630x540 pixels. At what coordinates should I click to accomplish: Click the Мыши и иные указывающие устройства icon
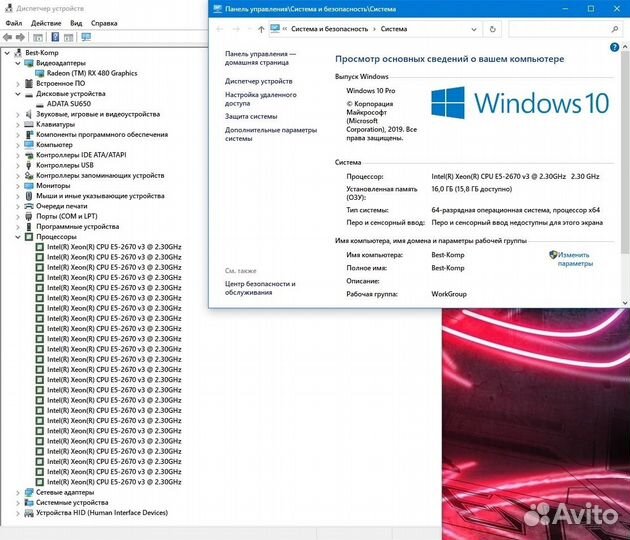click(x=29, y=196)
